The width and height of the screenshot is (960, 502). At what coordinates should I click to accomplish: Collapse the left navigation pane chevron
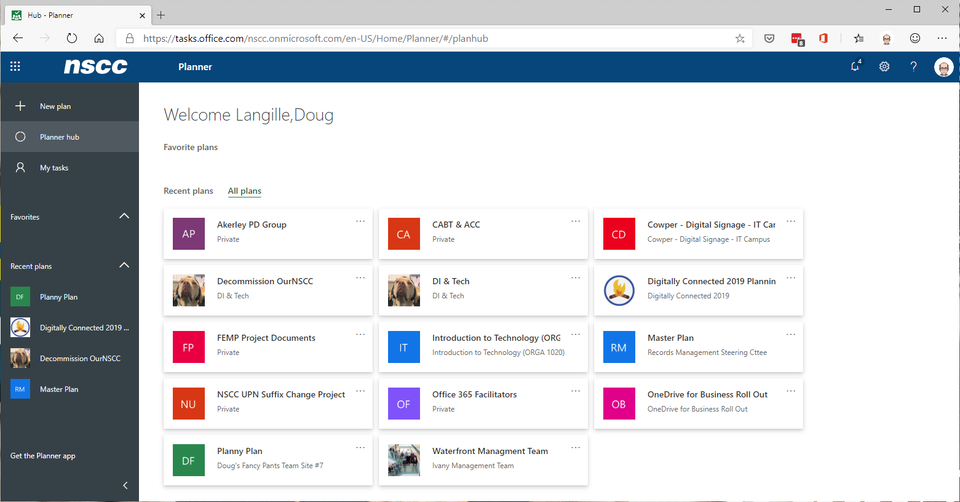[x=125, y=485]
